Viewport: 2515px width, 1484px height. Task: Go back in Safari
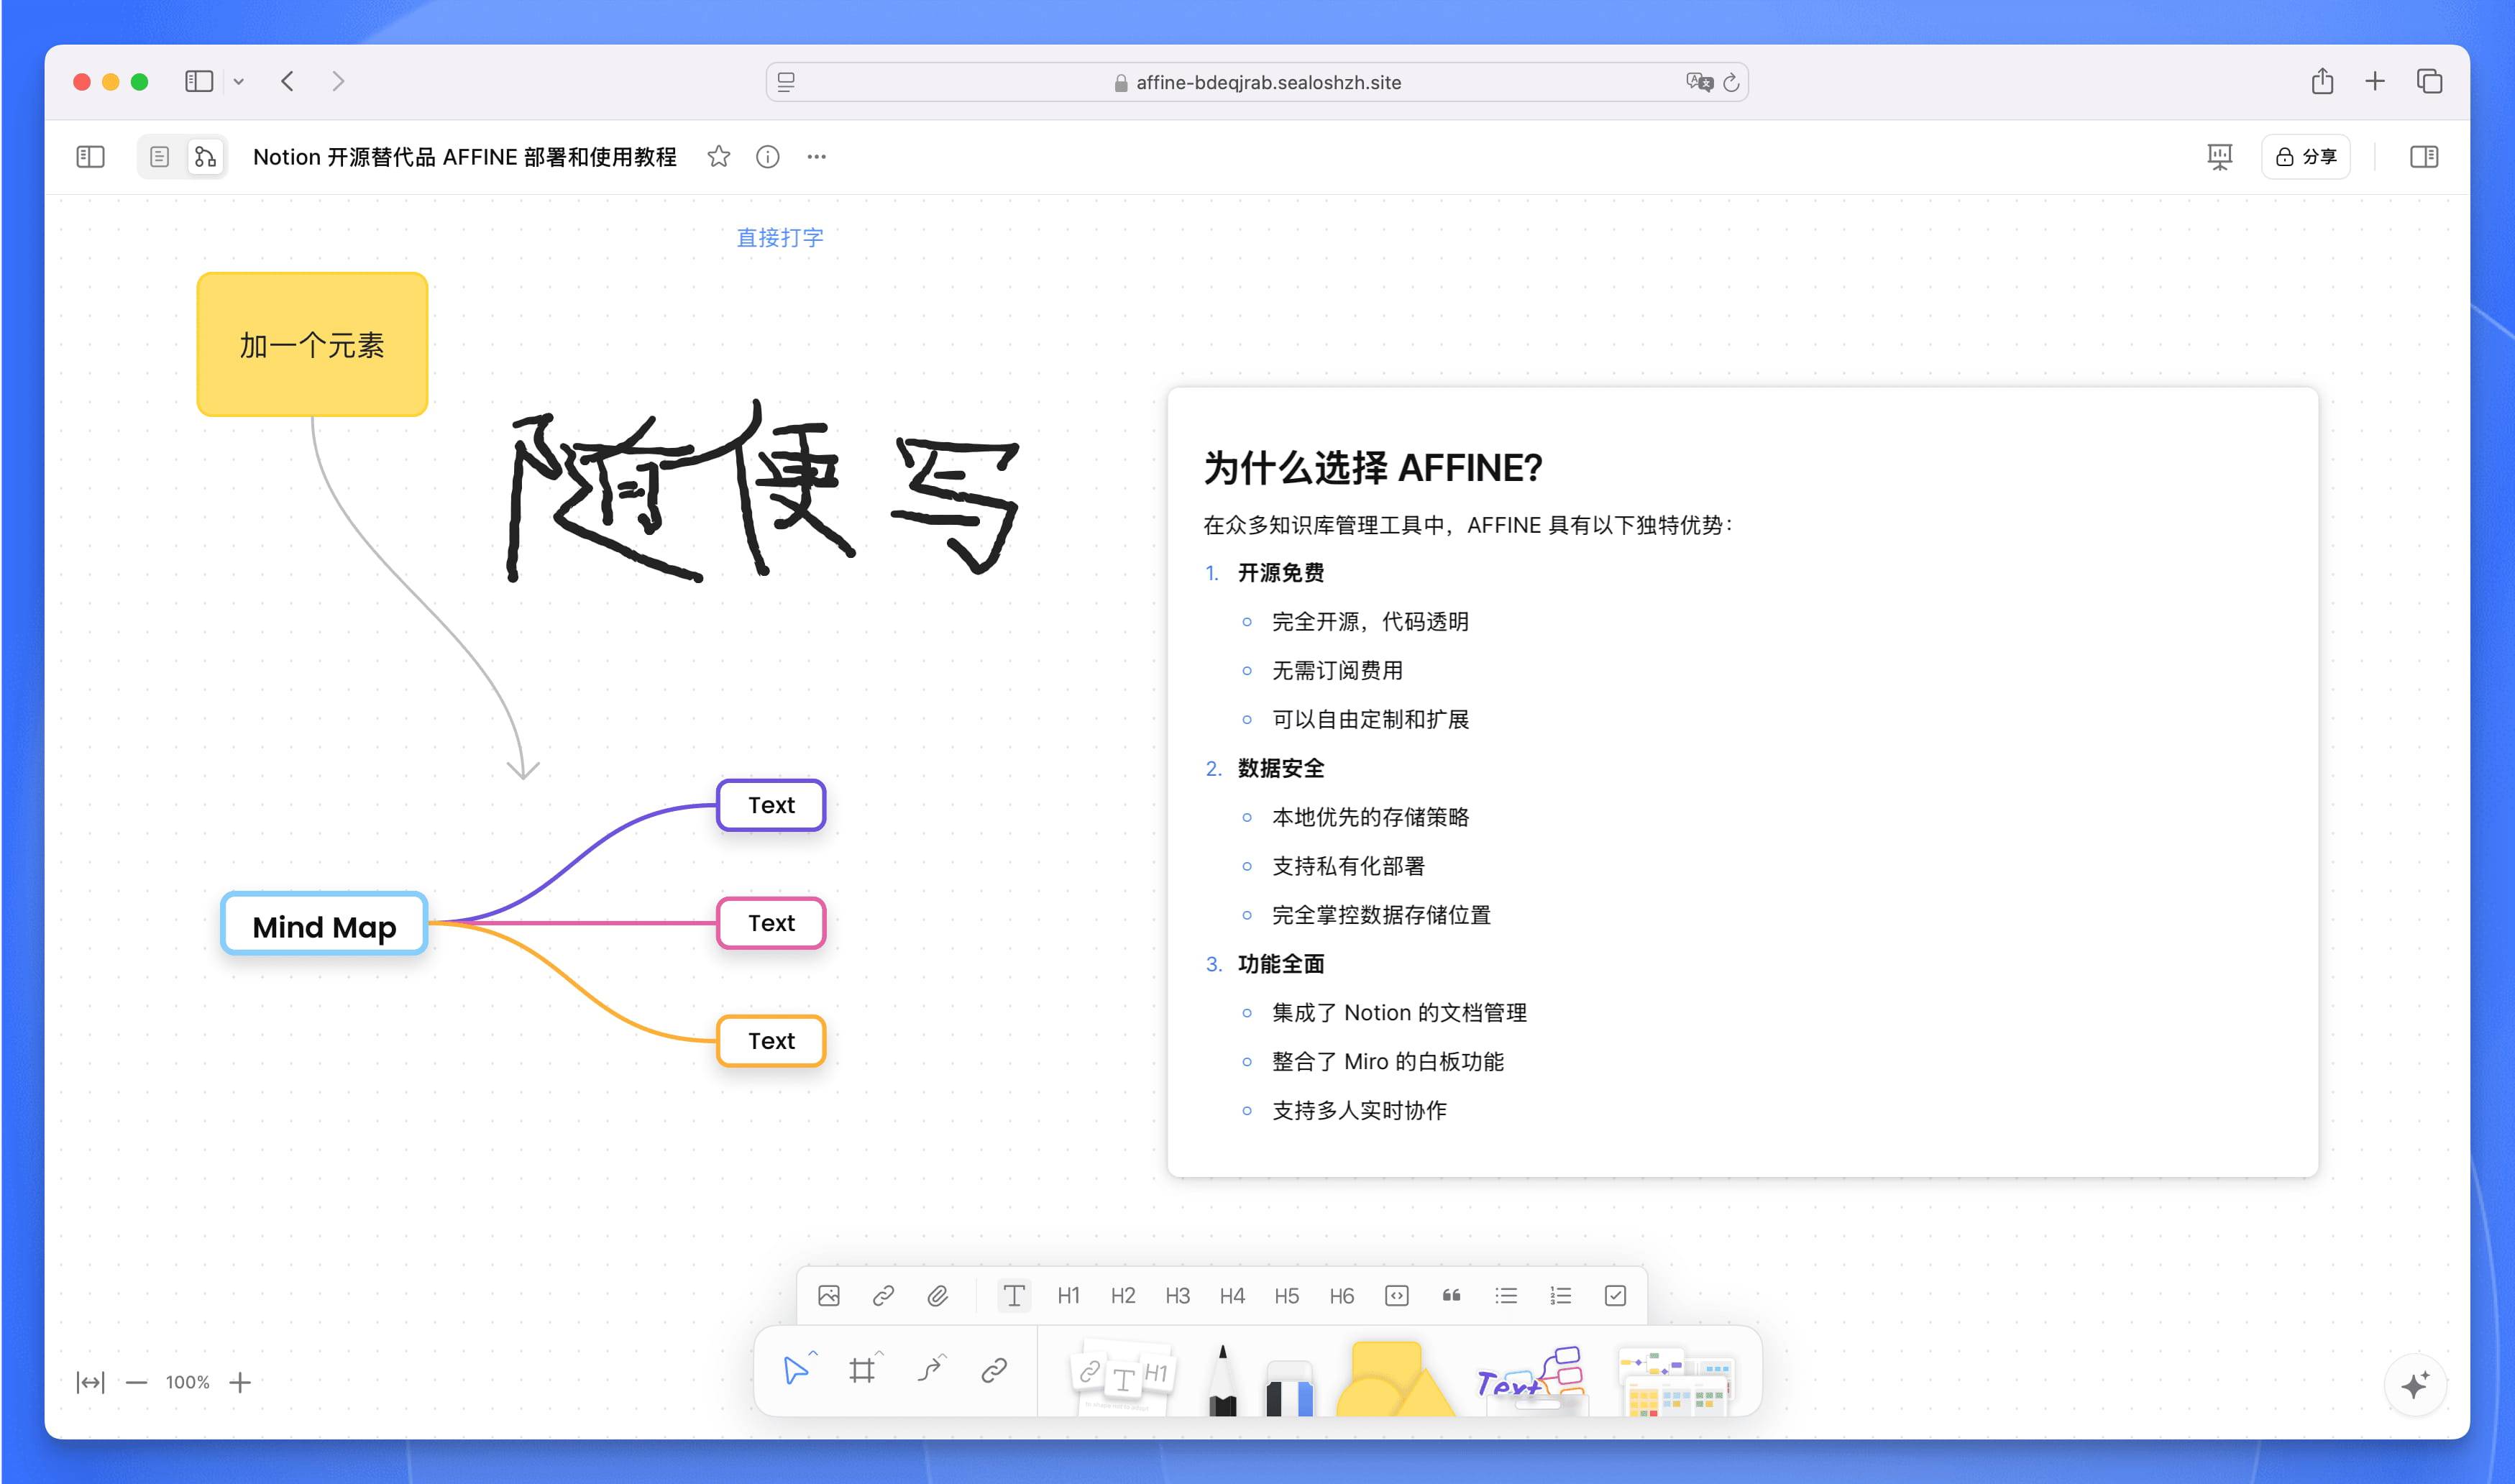click(x=288, y=81)
